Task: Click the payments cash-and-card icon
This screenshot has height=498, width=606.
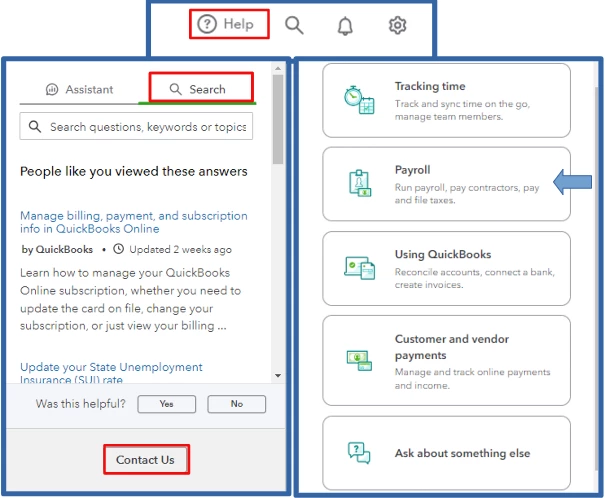Action: click(359, 360)
